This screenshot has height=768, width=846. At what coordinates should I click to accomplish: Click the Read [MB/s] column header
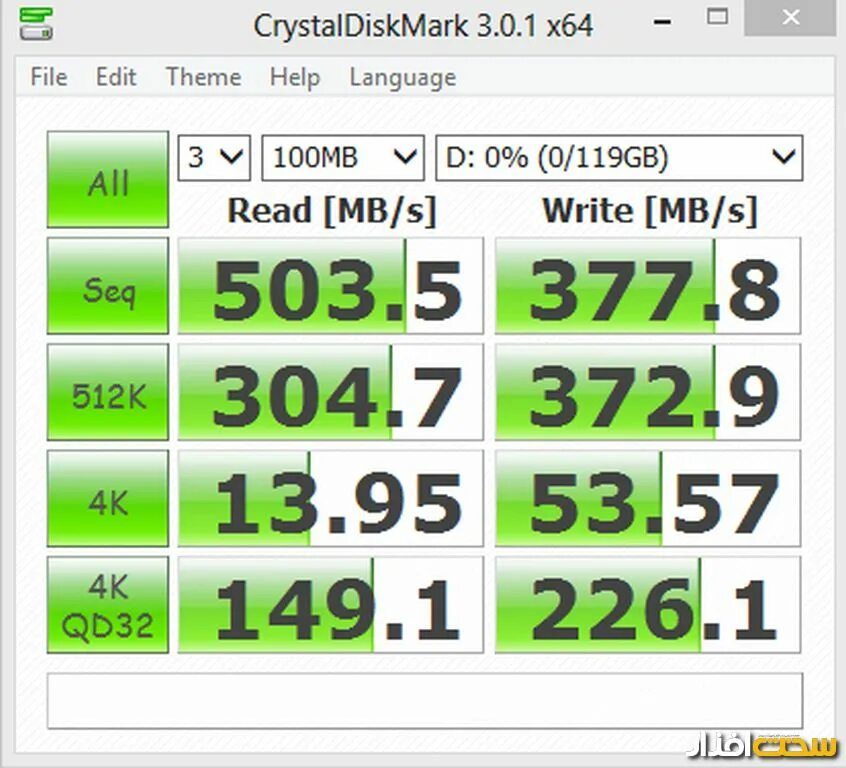coord(331,210)
